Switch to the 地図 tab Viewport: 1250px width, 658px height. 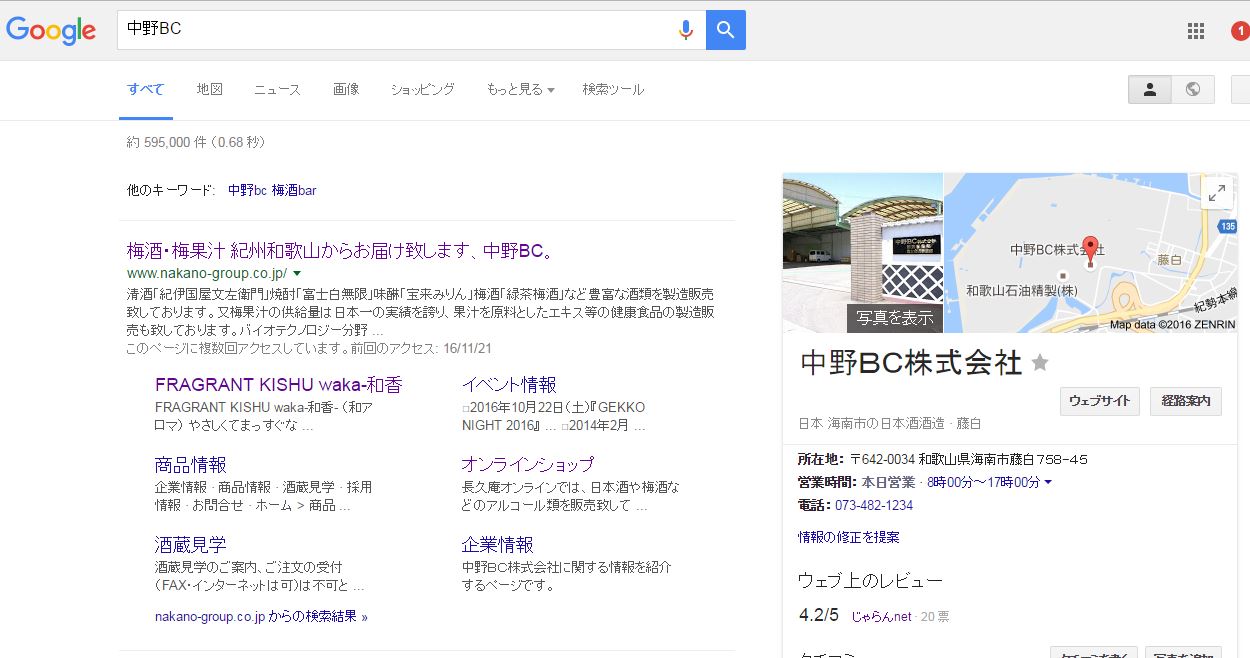210,89
